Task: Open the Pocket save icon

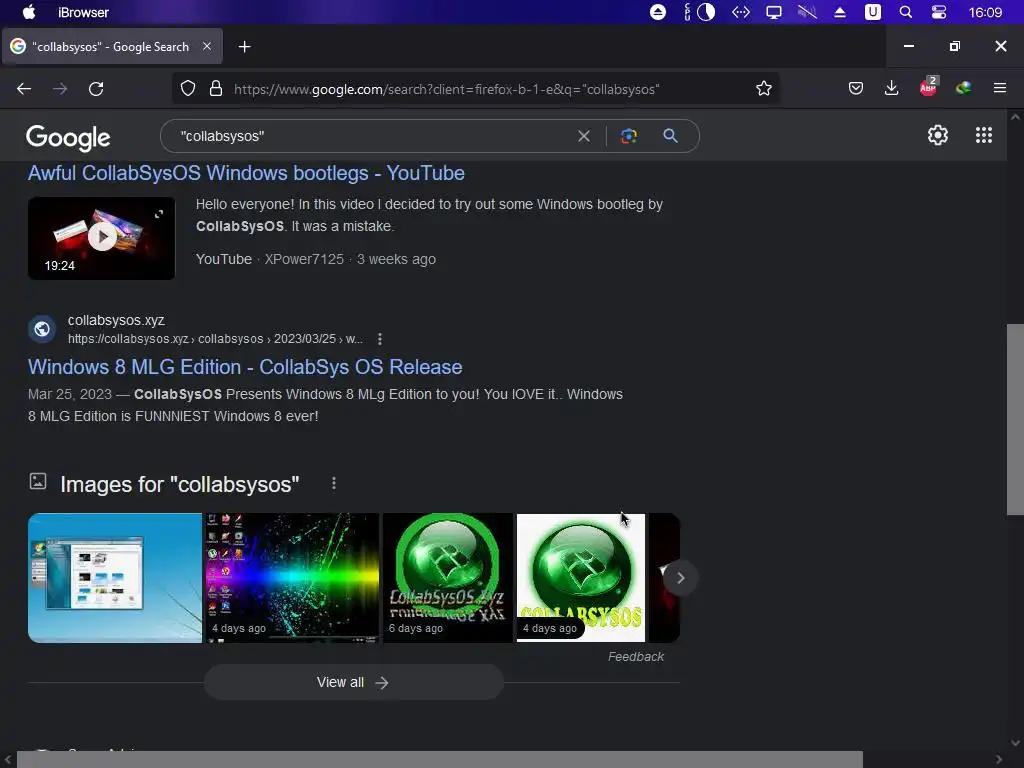Action: tap(856, 88)
